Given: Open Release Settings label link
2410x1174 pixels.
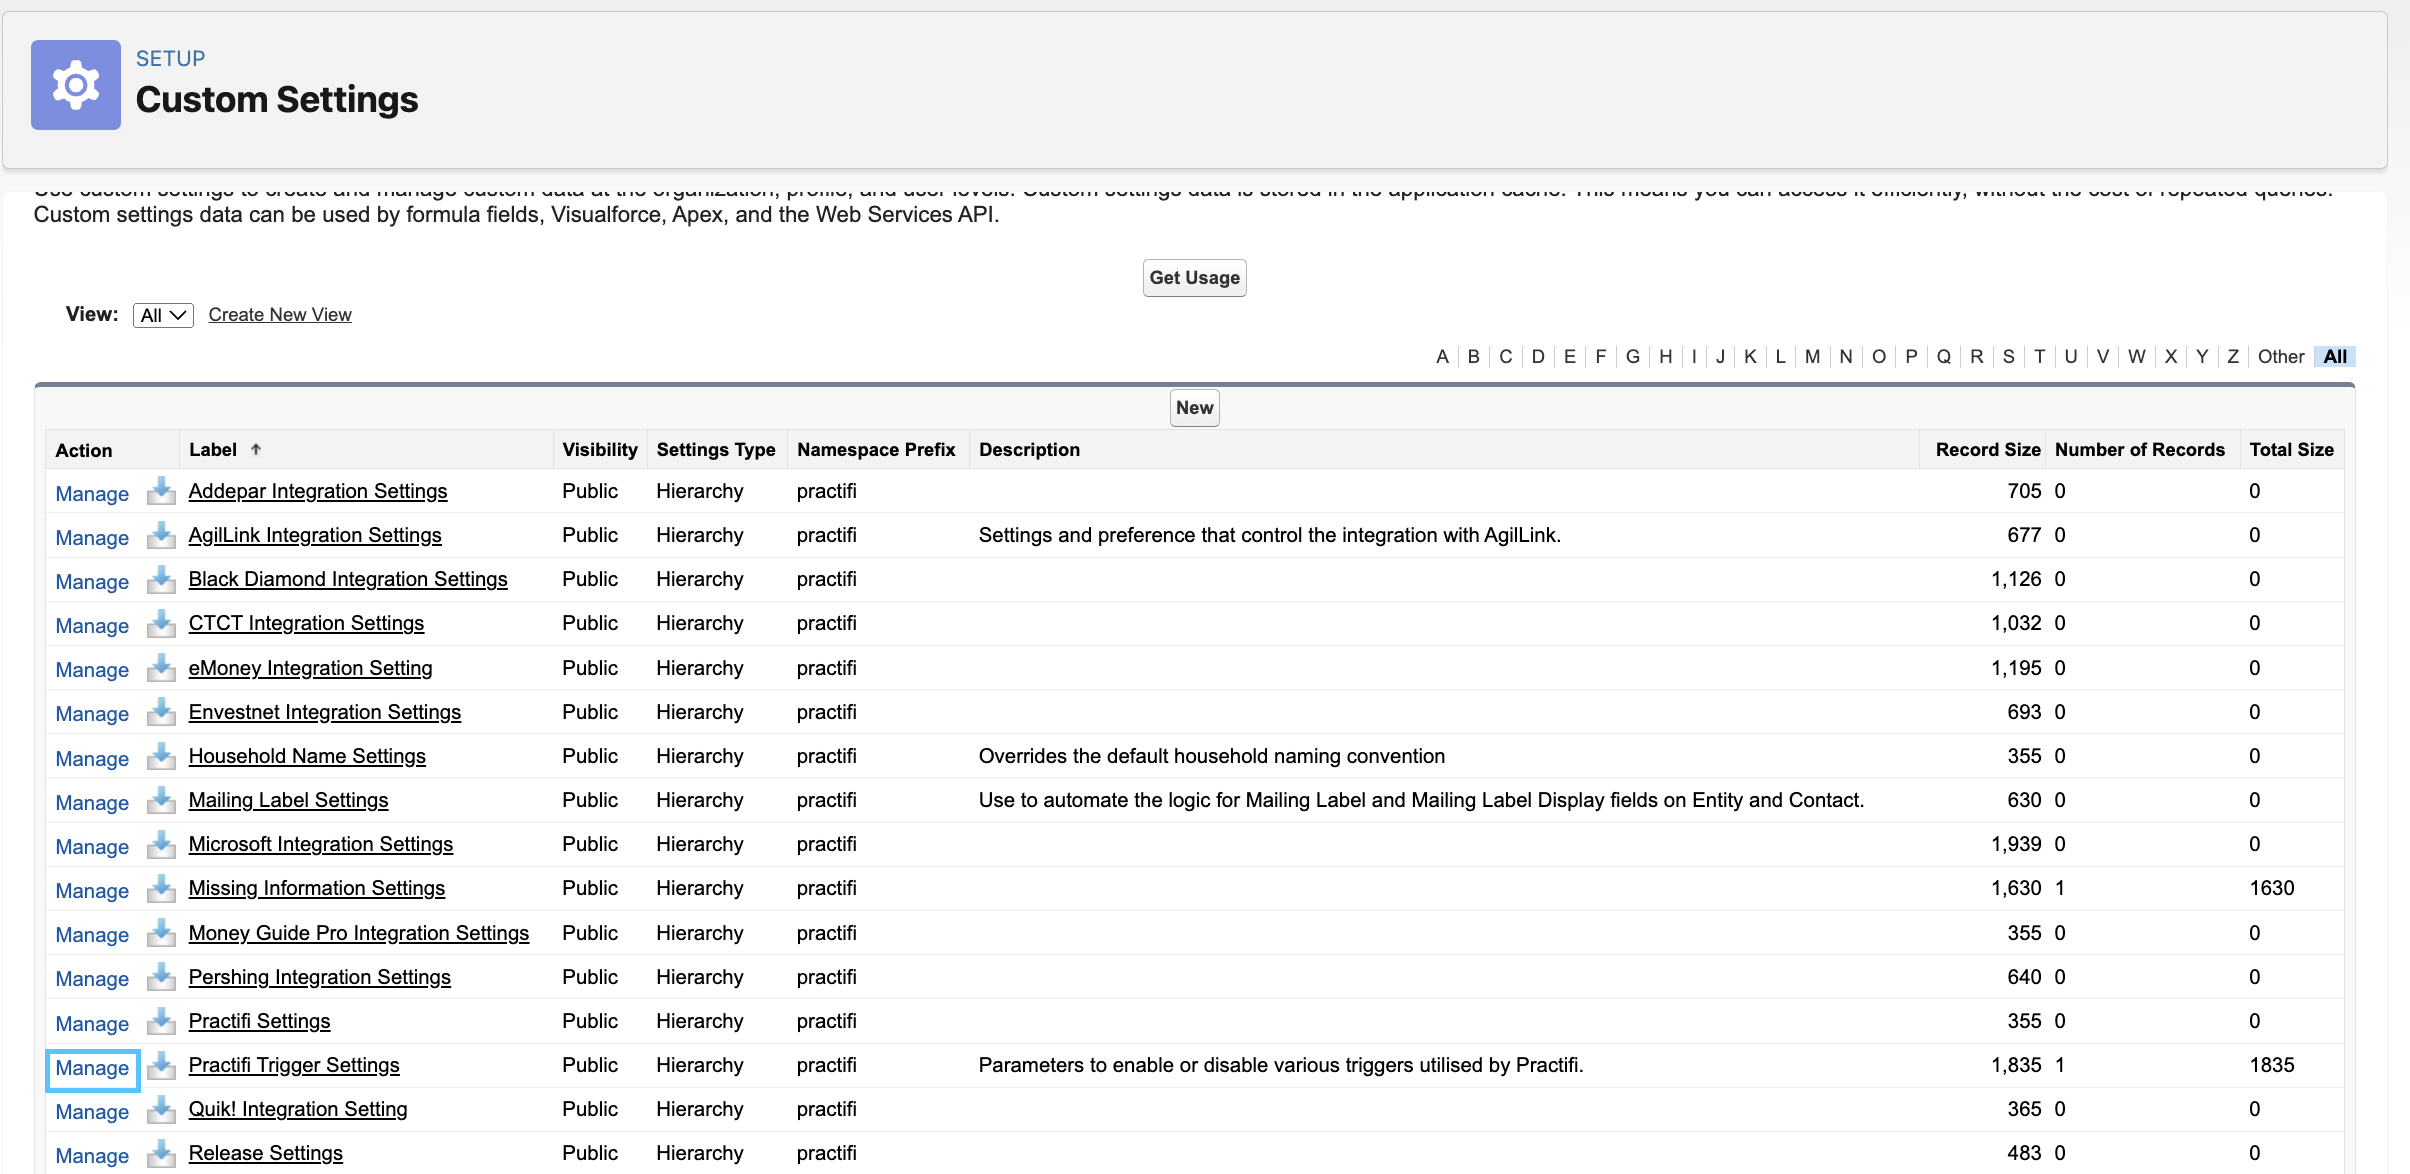Looking at the screenshot, I should coord(266,1153).
